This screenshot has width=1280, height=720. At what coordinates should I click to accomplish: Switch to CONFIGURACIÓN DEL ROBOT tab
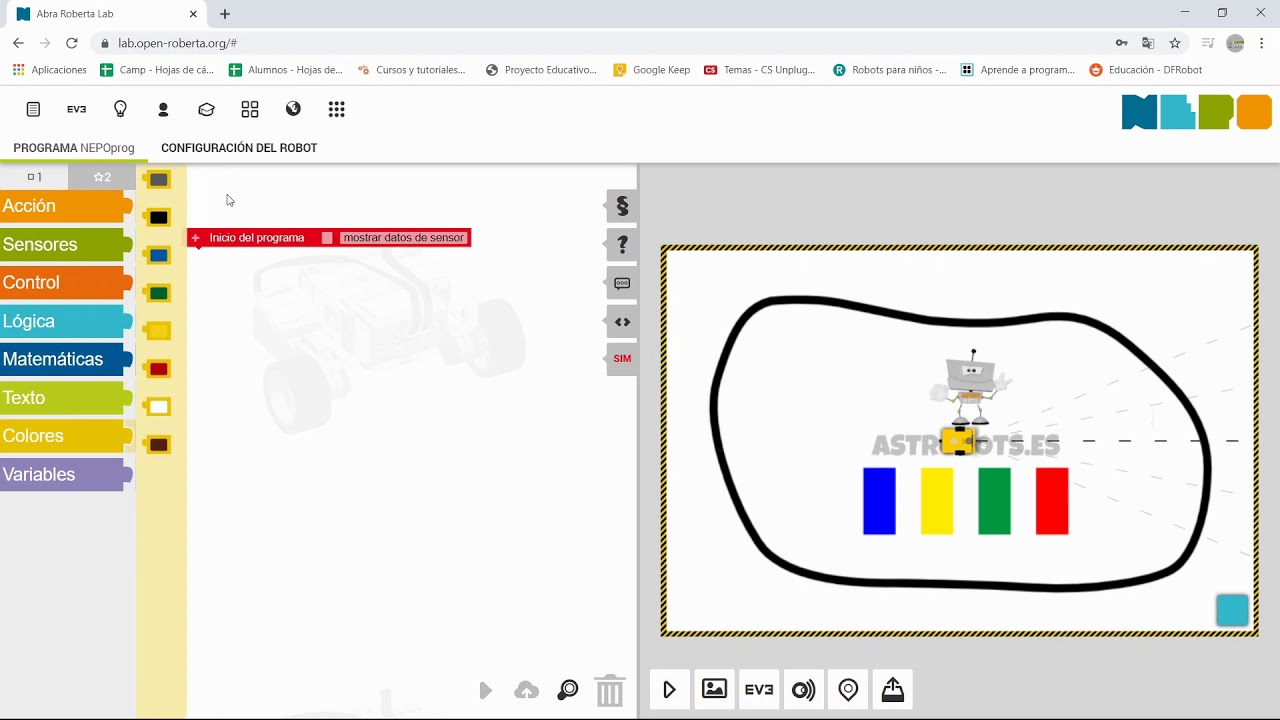point(239,148)
